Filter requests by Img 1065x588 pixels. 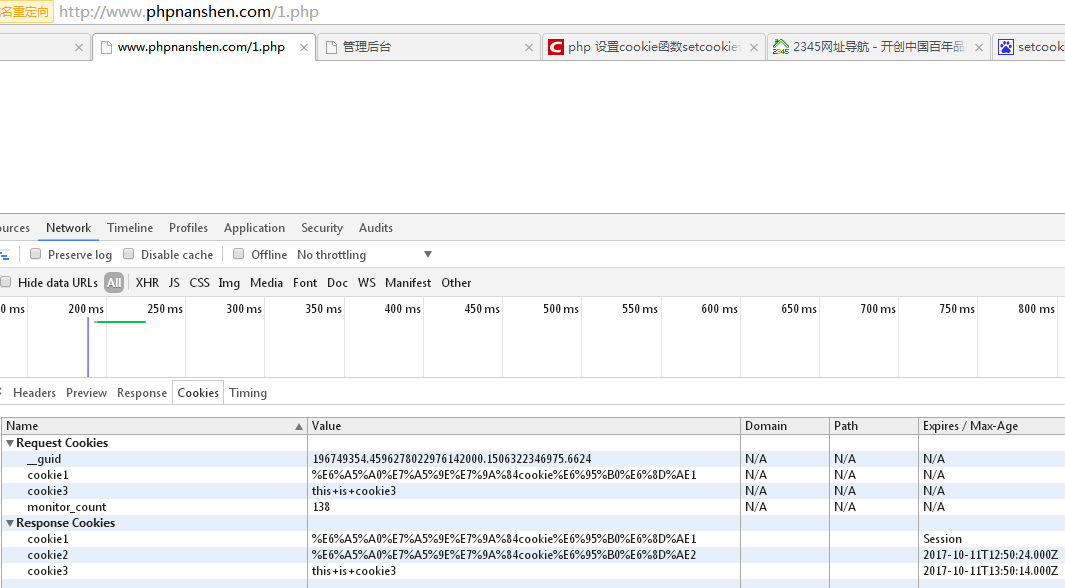point(229,282)
